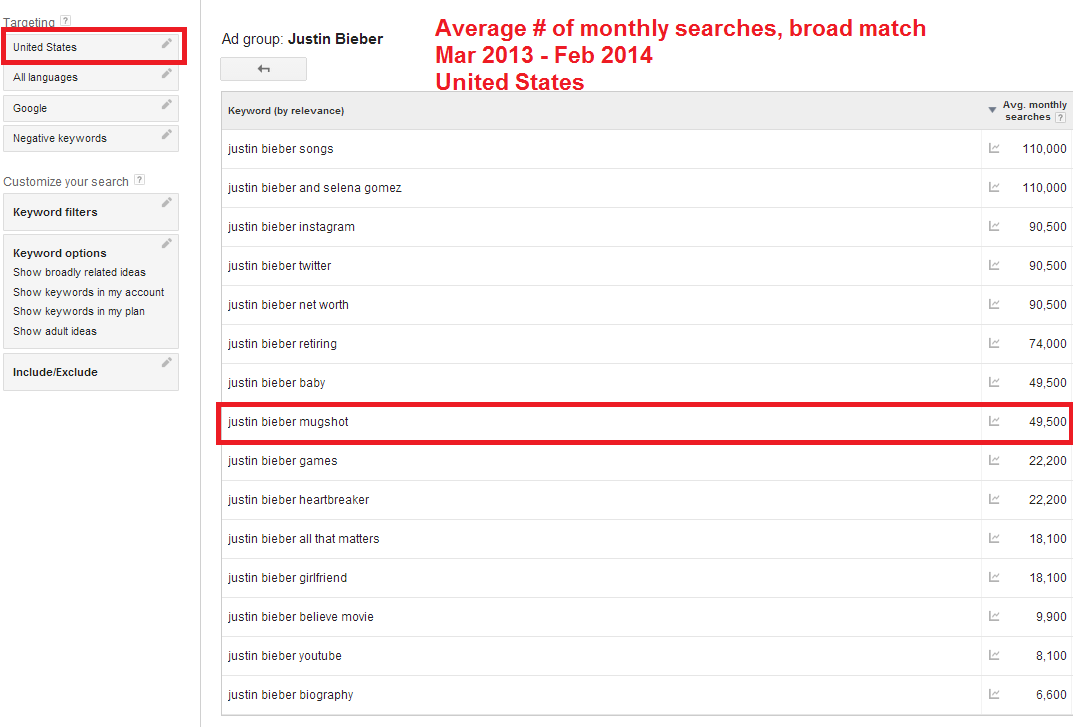Edit Keyword options pencil icon

[166, 244]
